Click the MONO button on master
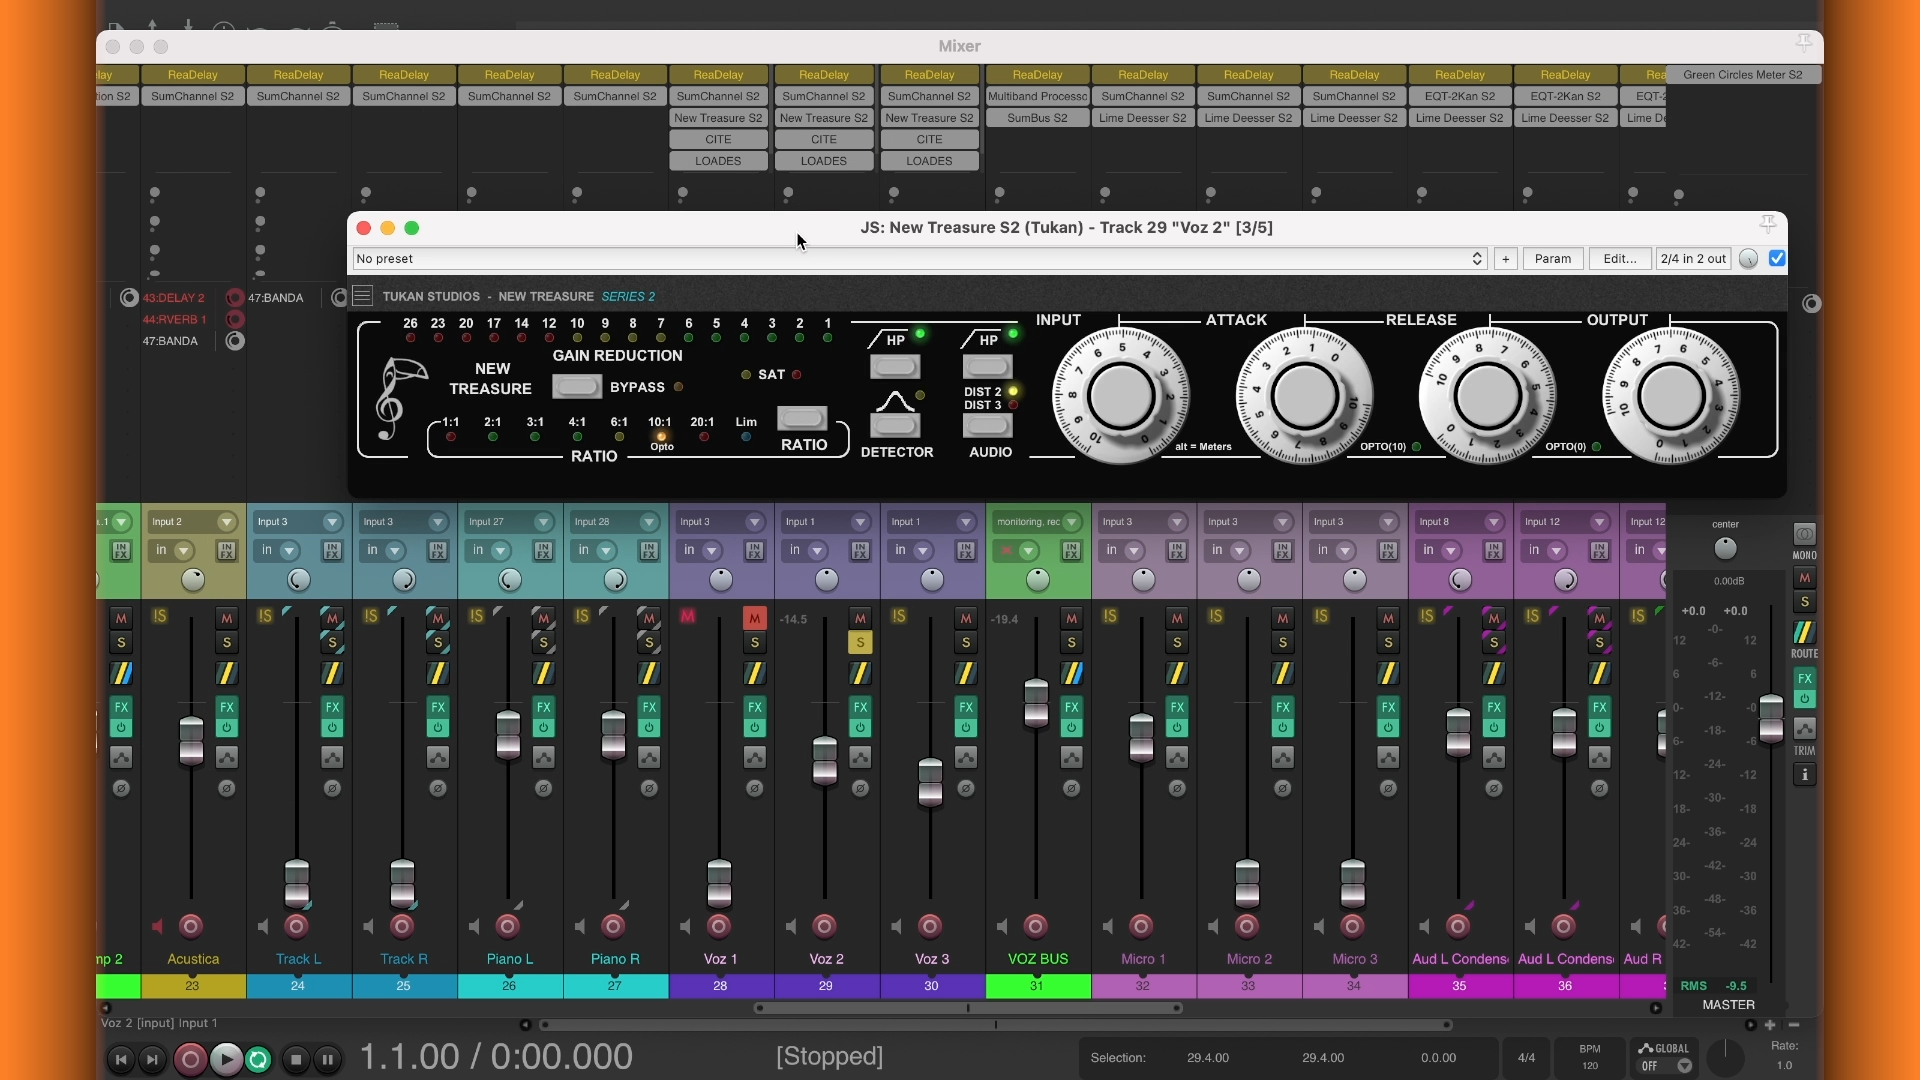The width and height of the screenshot is (1920, 1080). [1804, 535]
